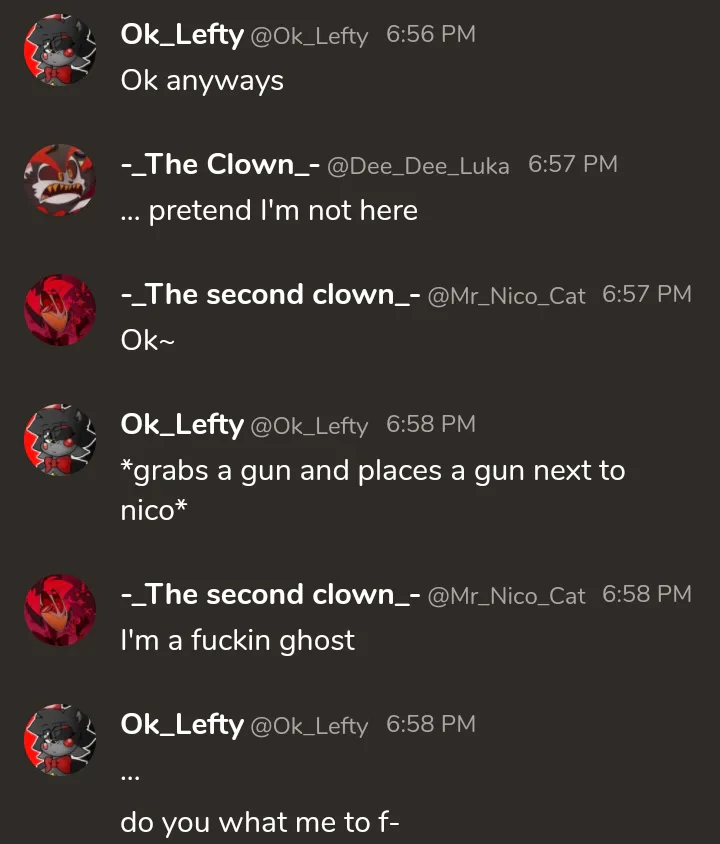Viewport: 720px width, 844px height.
Task: Select the @Ok_Lefty handle at 6:56 PM
Action: pyautogui.click(x=309, y=37)
